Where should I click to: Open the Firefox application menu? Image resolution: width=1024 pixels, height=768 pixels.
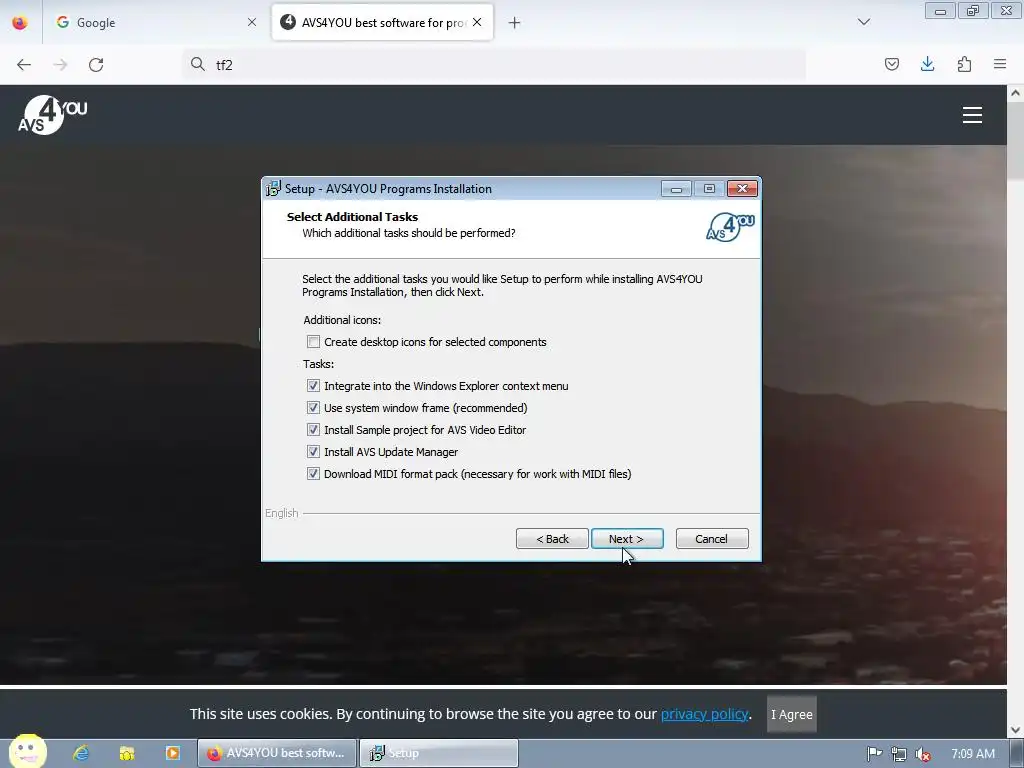point(1000,64)
